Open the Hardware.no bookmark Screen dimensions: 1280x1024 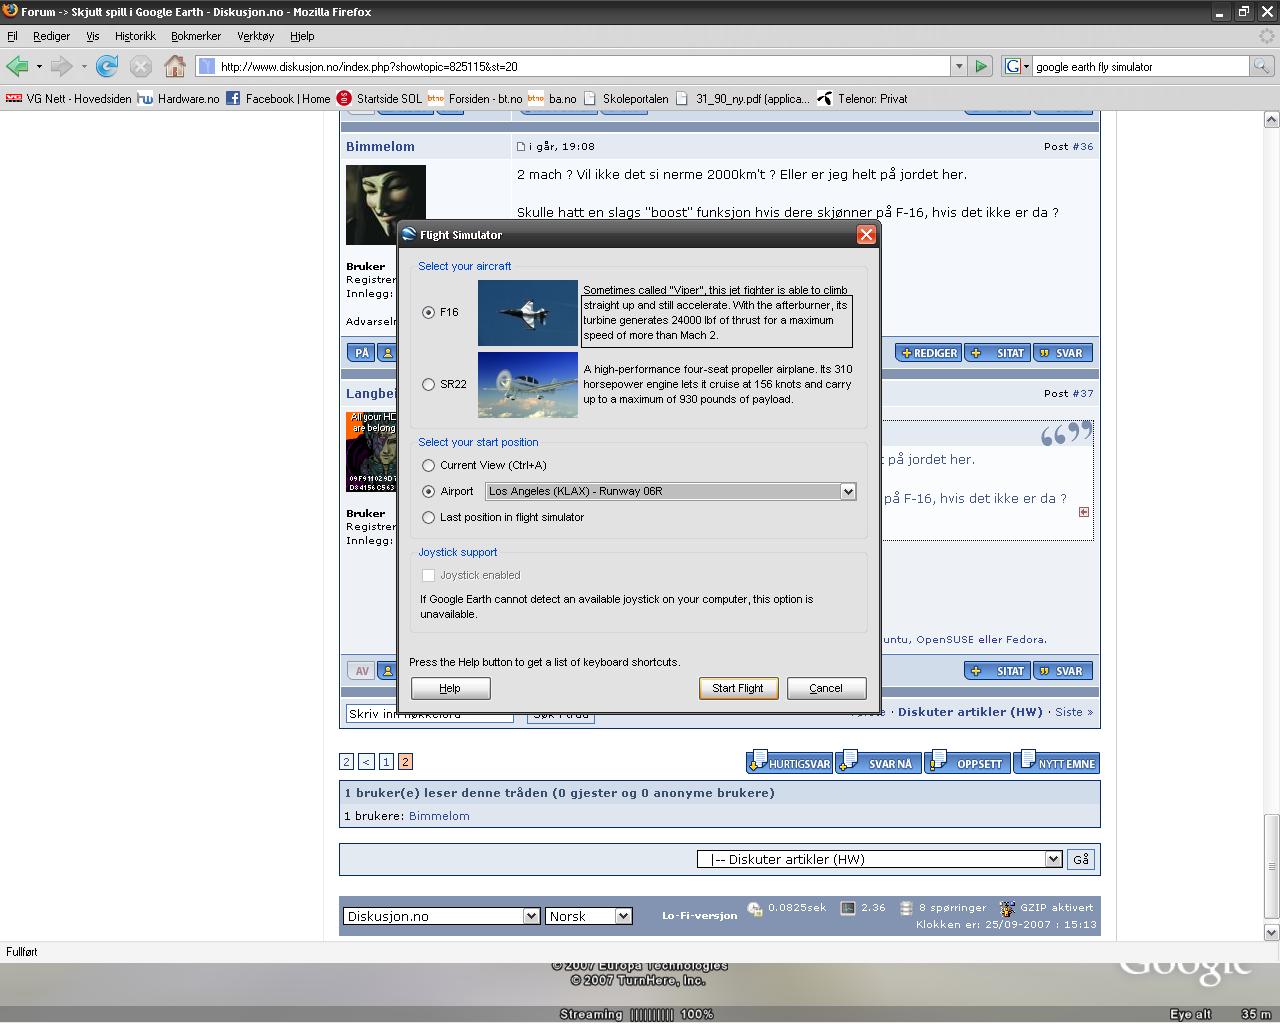(x=178, y=98)
